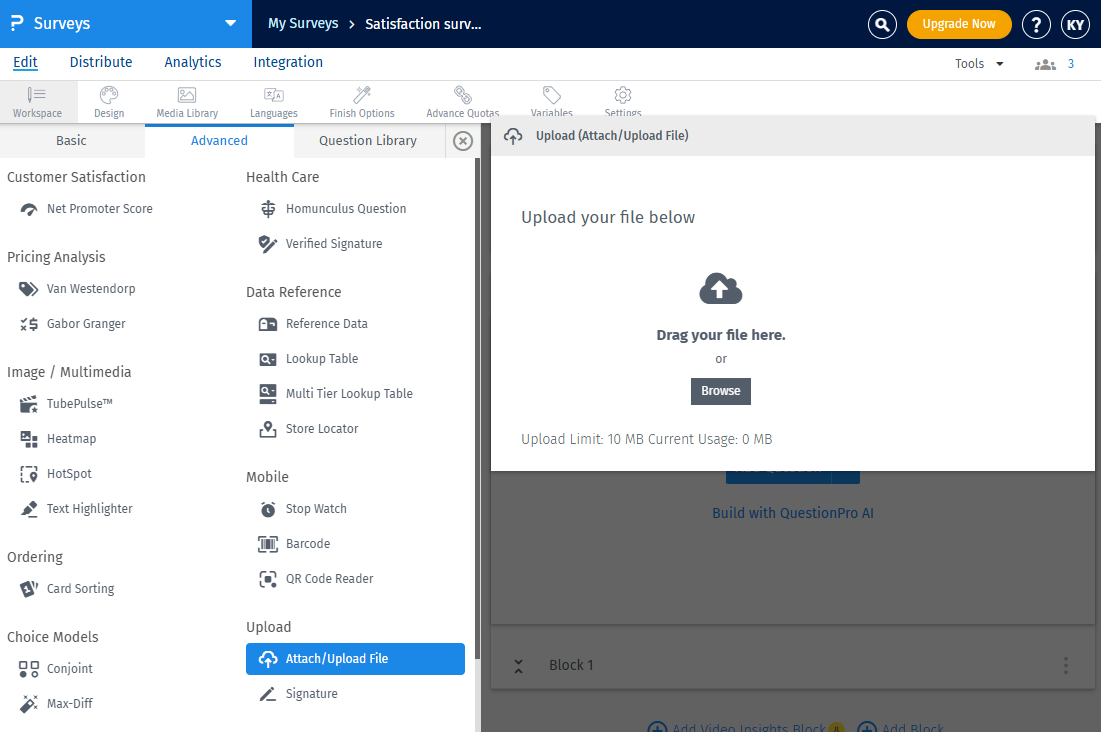The image size is (1101, 732).
Task: Open the Media Library toolbar icon
Action: click(187, 102)
